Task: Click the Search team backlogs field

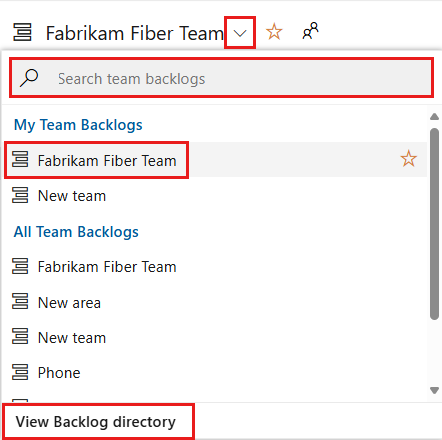Action: [x=221, y=78]
